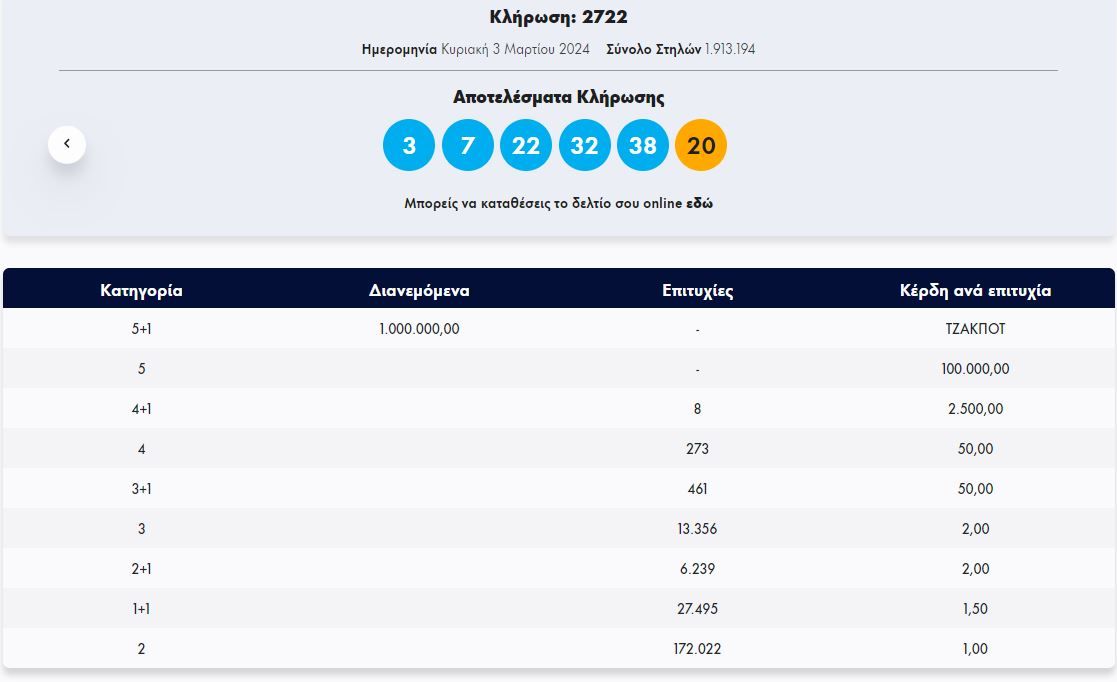
Task: Select the date "Κυριακή 3 Μαρτίου 2024"
Action: point(515,49)
